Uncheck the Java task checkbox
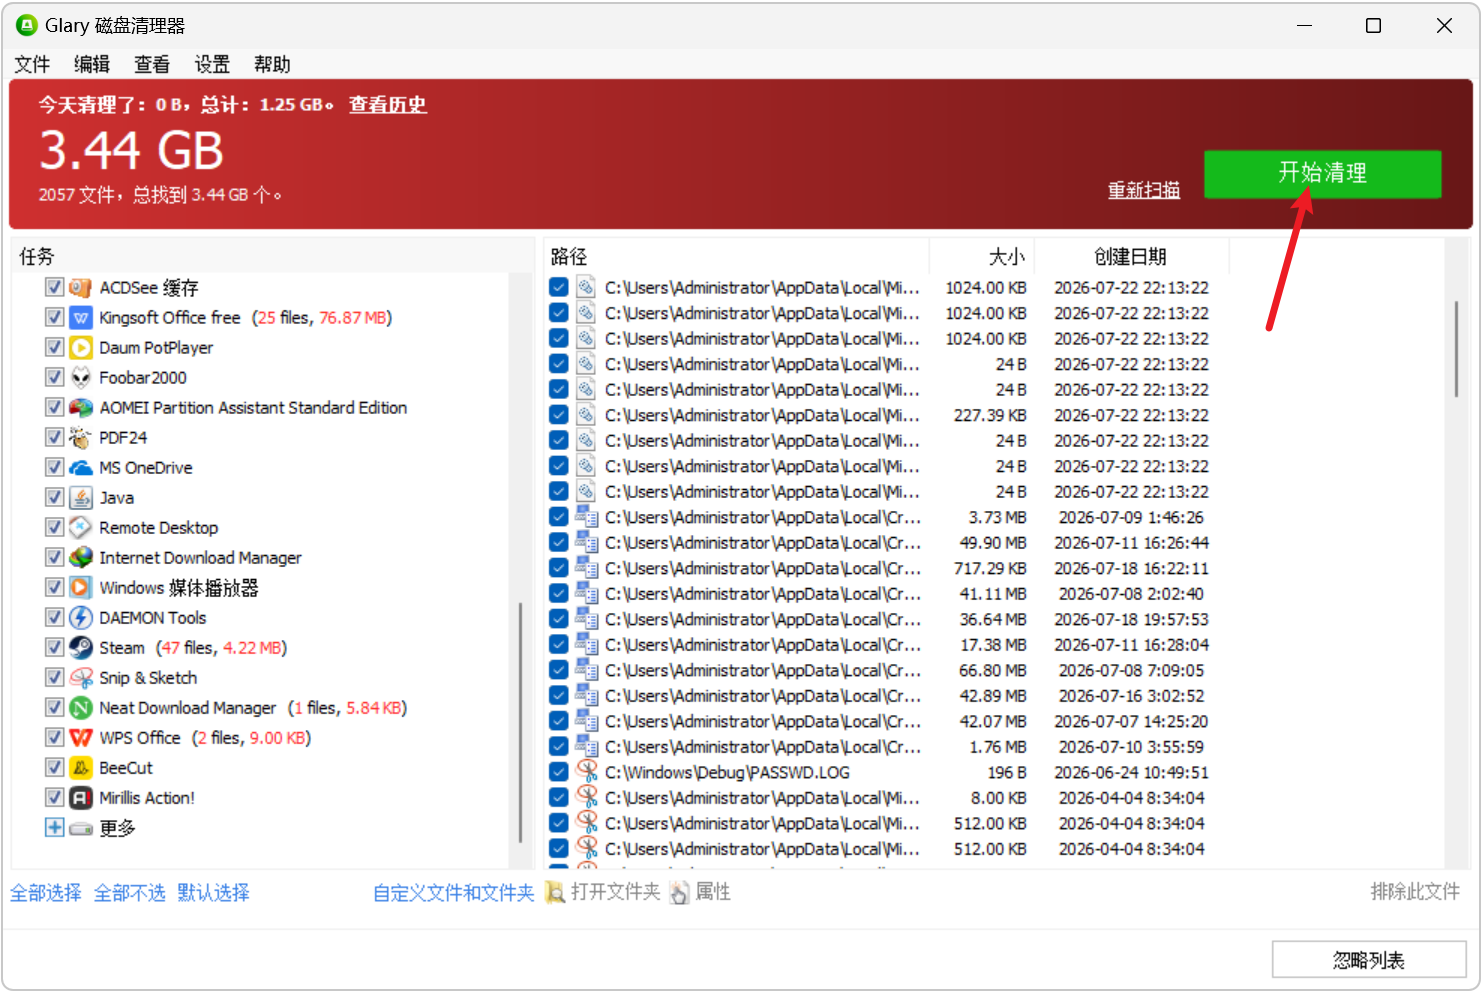The image size is (1482, 992). coord(55,498)
